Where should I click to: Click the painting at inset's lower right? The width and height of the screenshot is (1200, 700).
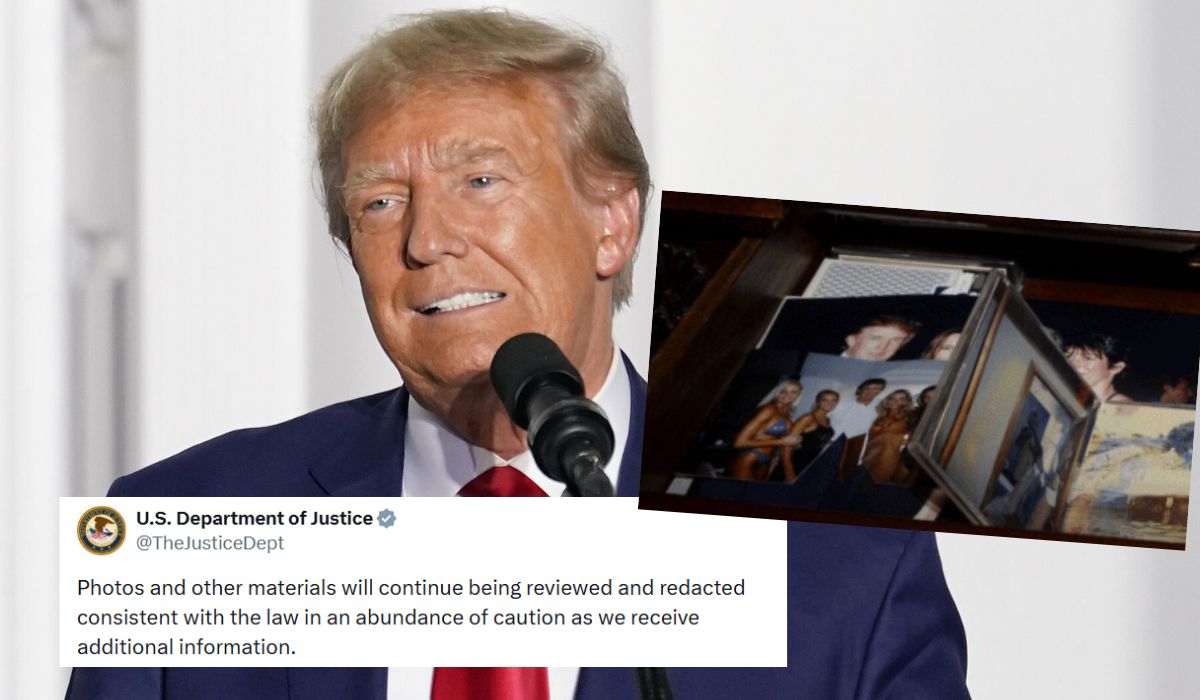click(1130, 470)
